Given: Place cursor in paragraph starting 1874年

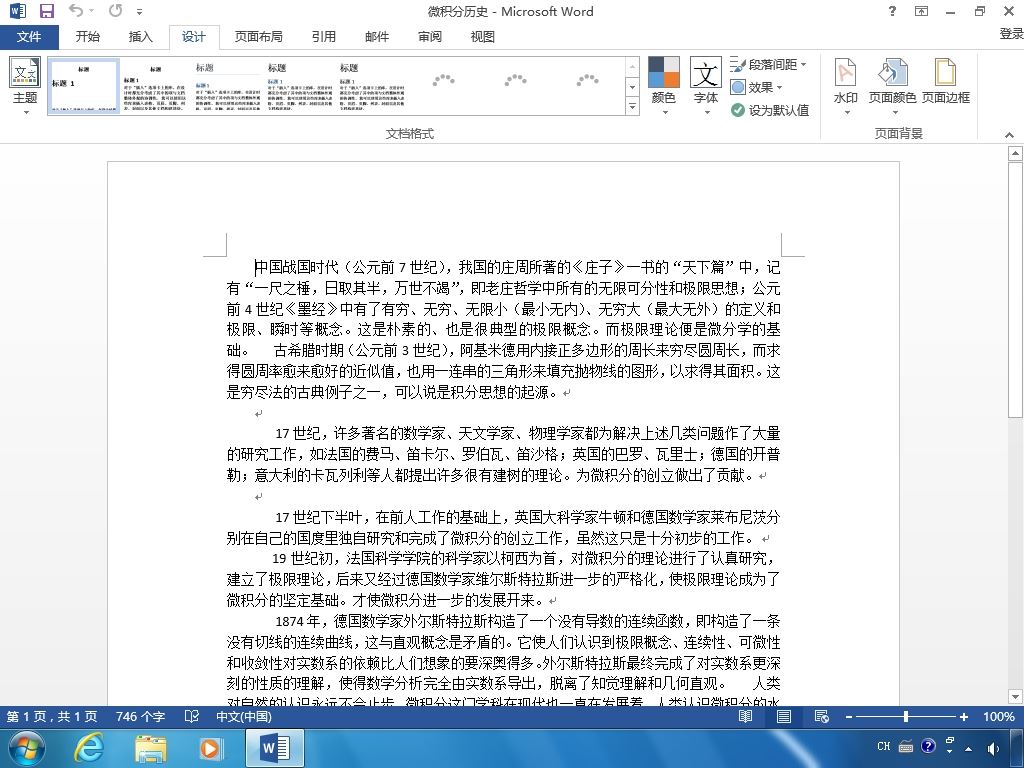Looking at the screenshot, I should [503, 662].
